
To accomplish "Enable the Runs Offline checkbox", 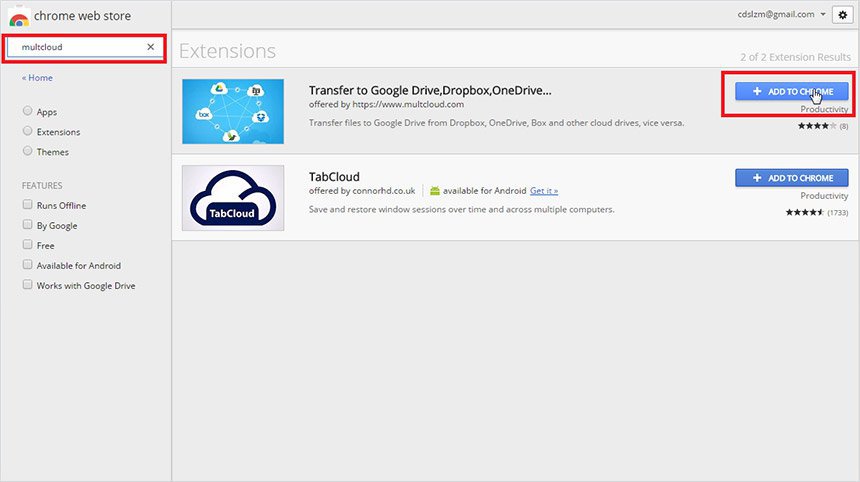I will (27, 205).
